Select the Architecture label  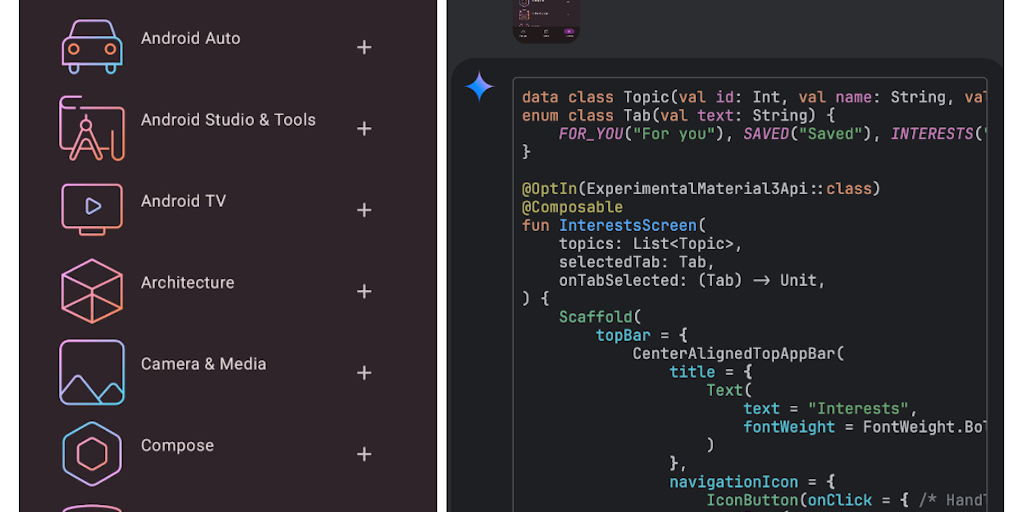point(187,283)
